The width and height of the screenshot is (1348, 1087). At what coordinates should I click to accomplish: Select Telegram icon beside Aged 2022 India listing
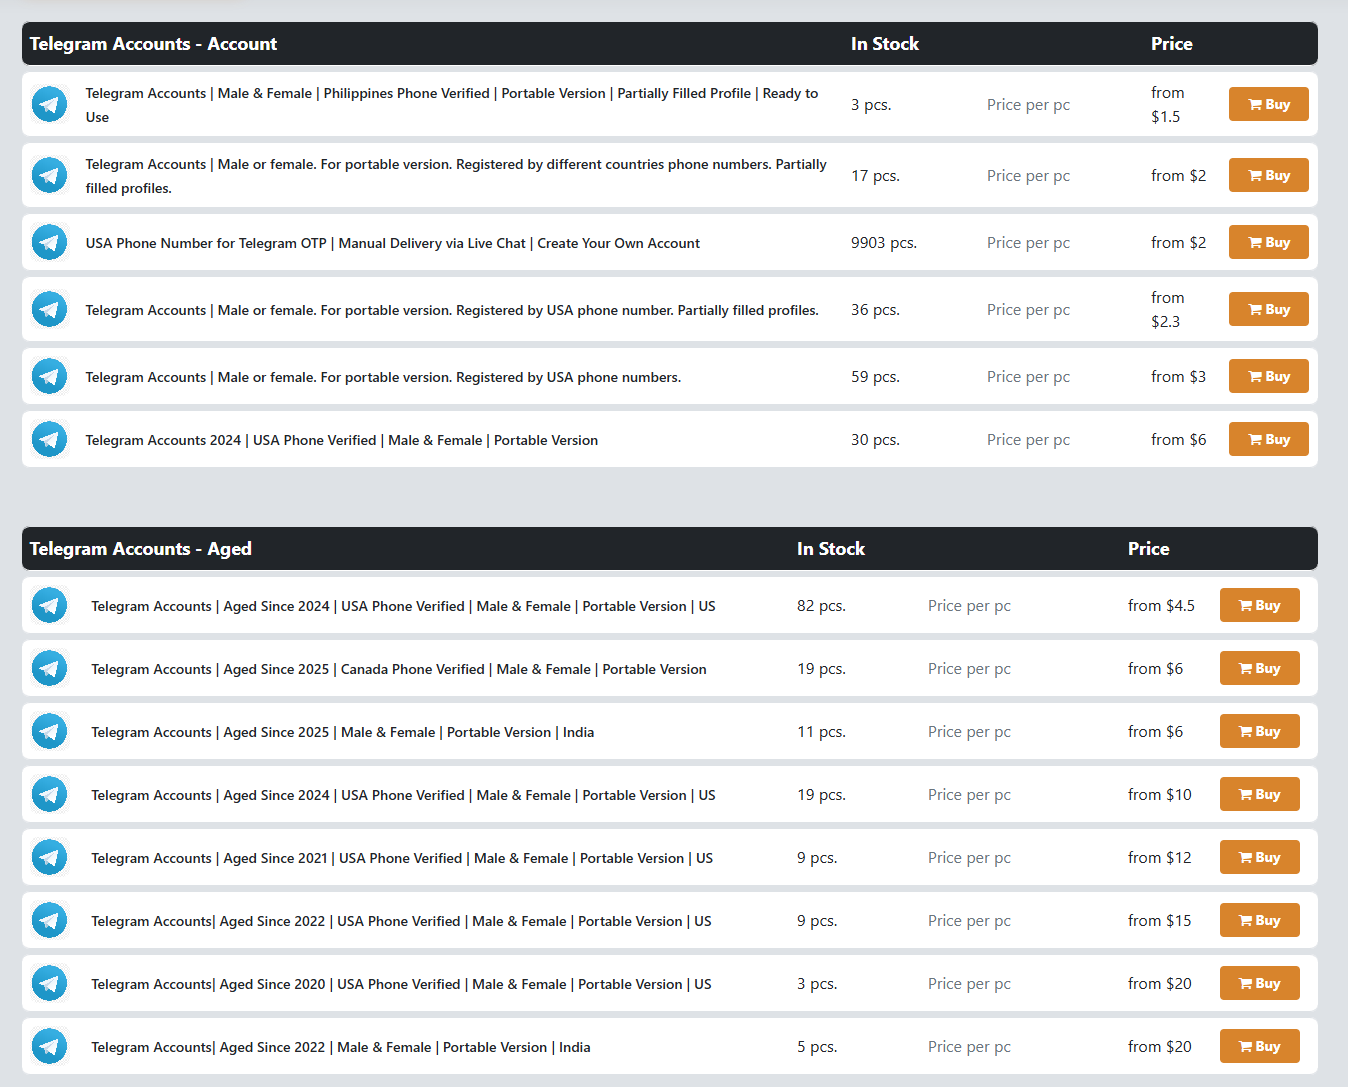[49, 1046]
